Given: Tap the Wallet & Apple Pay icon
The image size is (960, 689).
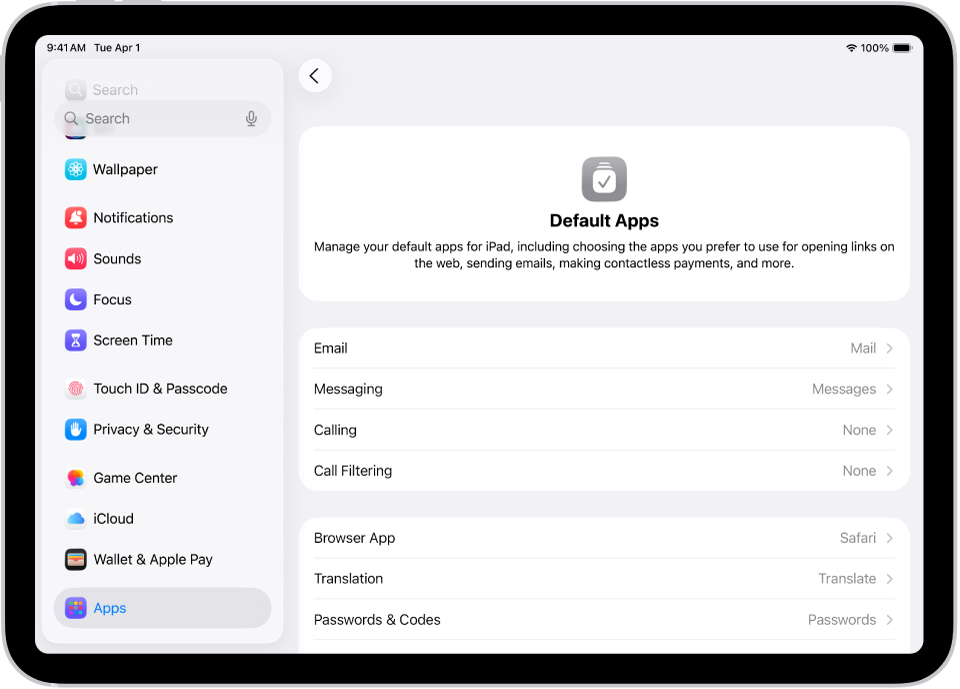Looking at the screenshot, I should tap(76, 560).
